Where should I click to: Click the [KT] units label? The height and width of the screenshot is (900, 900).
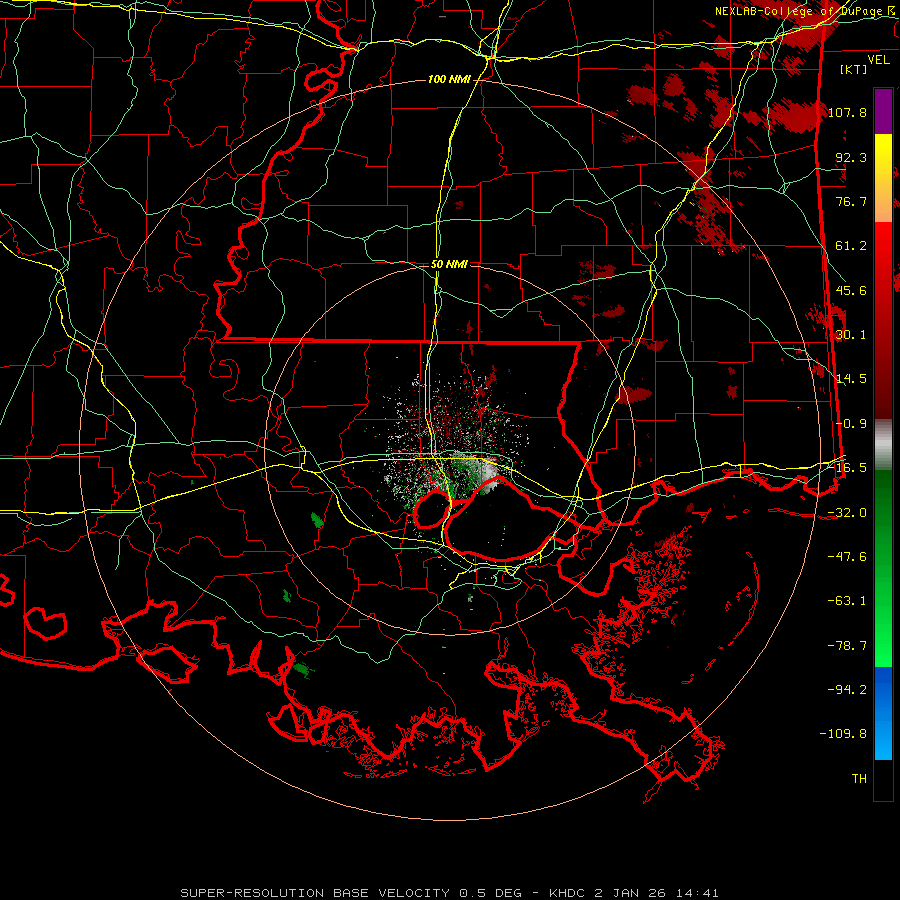coord(853,69)
